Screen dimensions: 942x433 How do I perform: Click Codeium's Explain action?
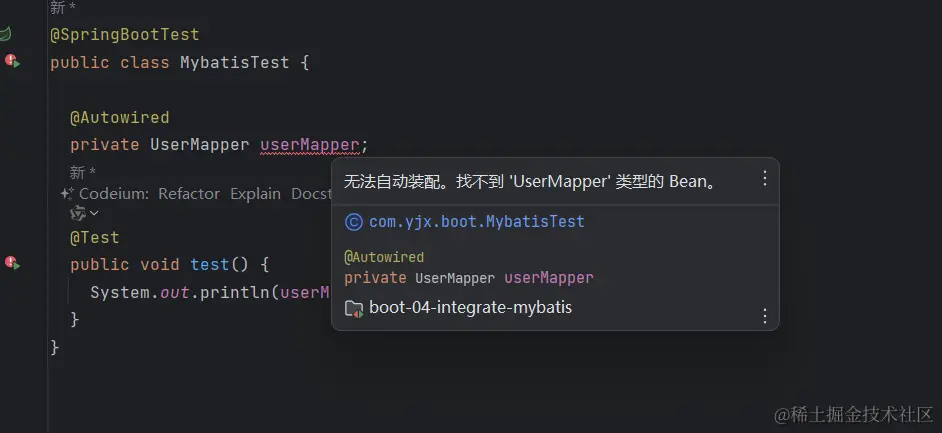click(x=256, y=194)
